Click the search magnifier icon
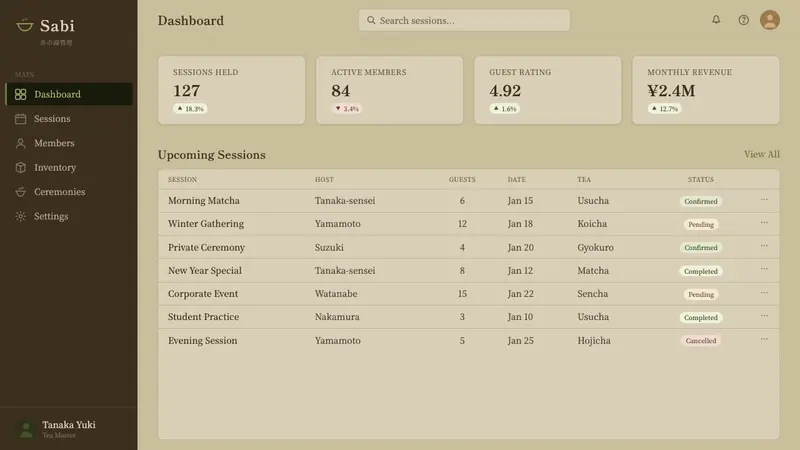 coord(371,20)
